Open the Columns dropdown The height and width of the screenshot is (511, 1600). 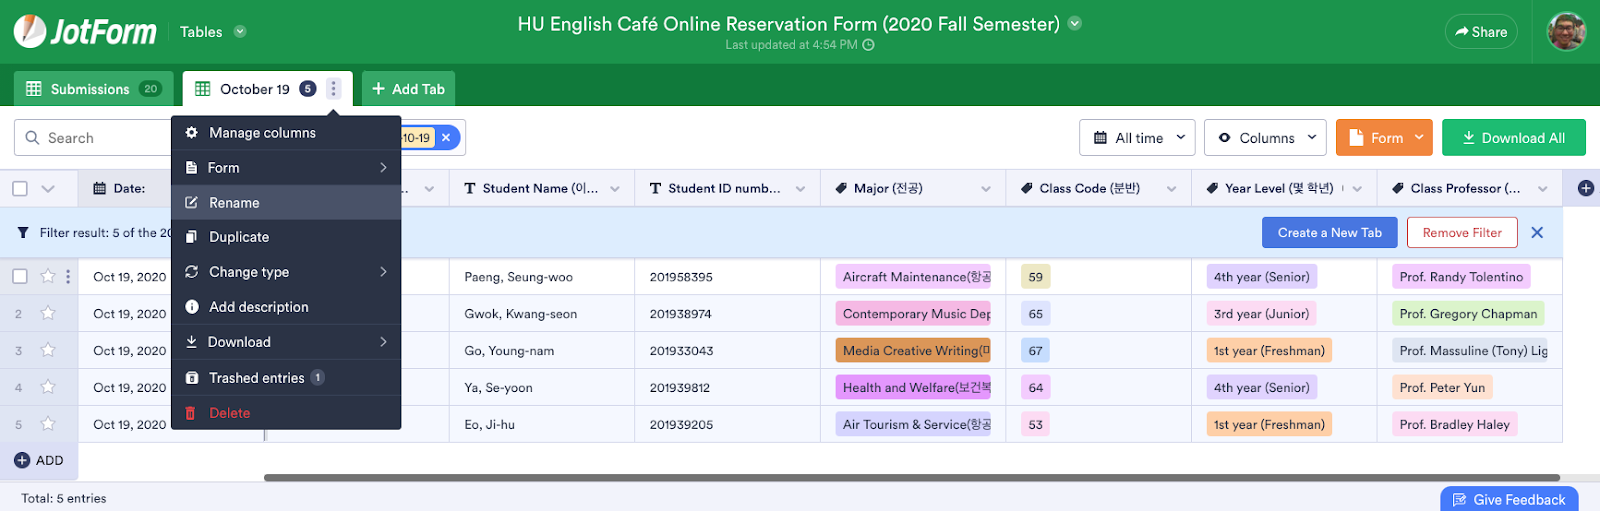tap(1265, 138)
